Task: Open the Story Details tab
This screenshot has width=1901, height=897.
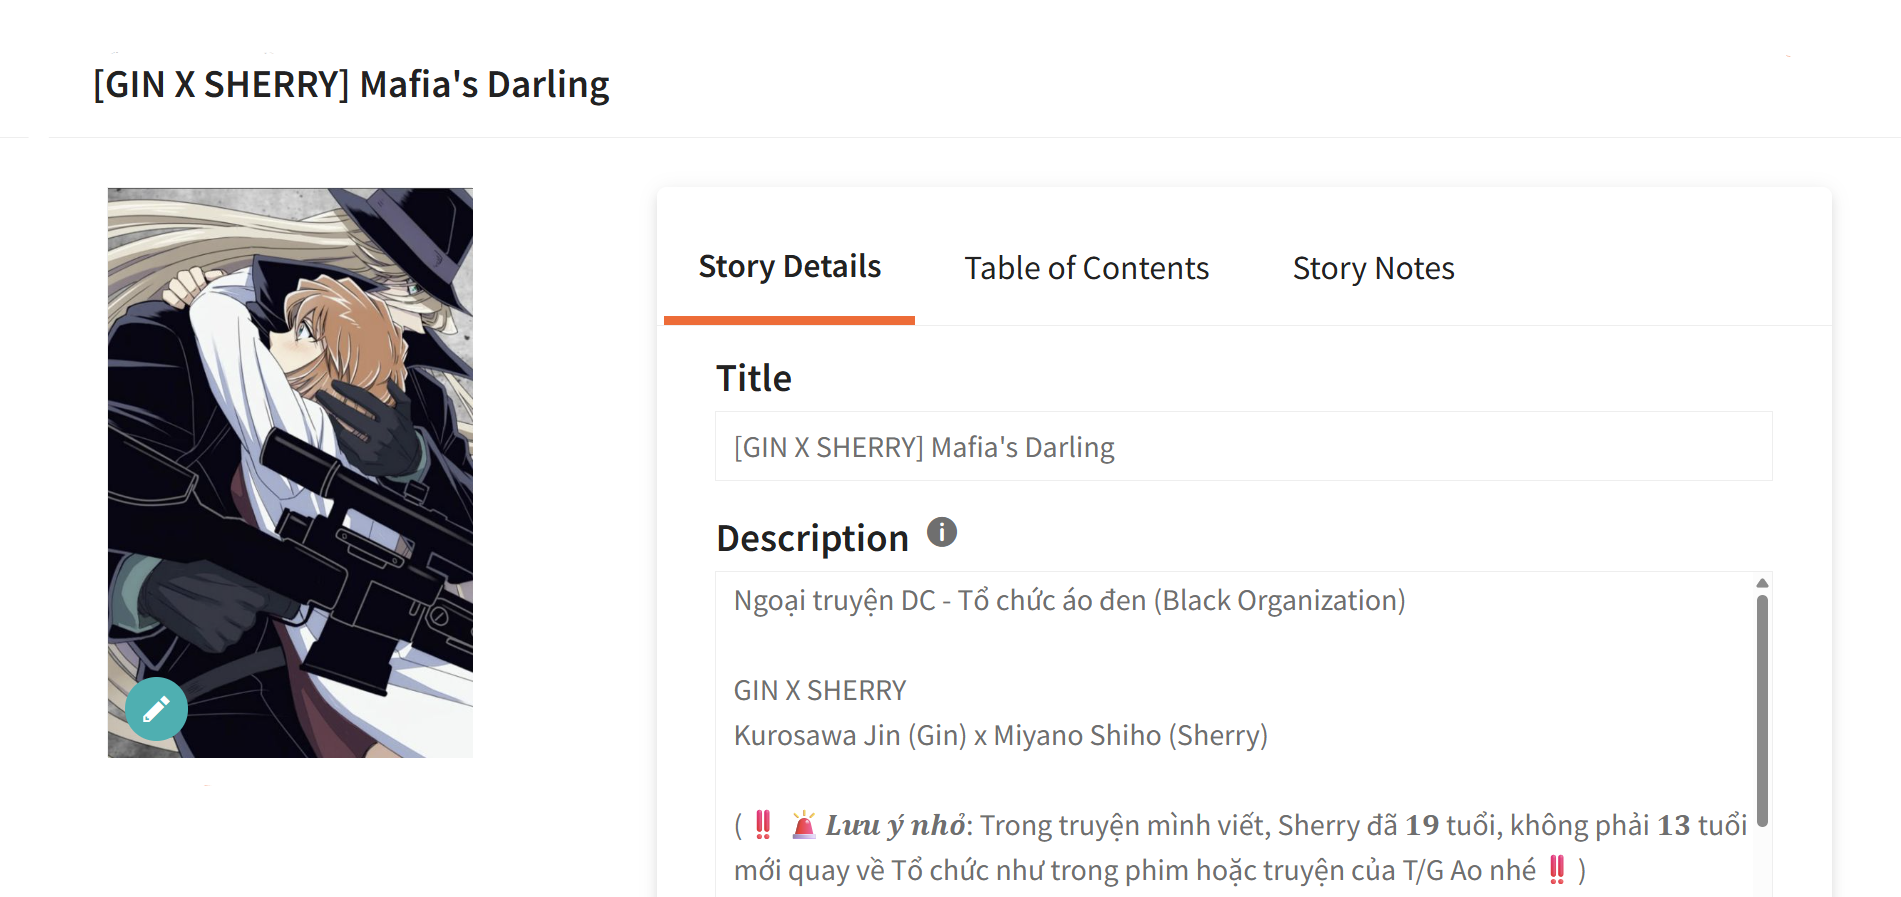Action: pyautogui.click(x=789, y=267)
